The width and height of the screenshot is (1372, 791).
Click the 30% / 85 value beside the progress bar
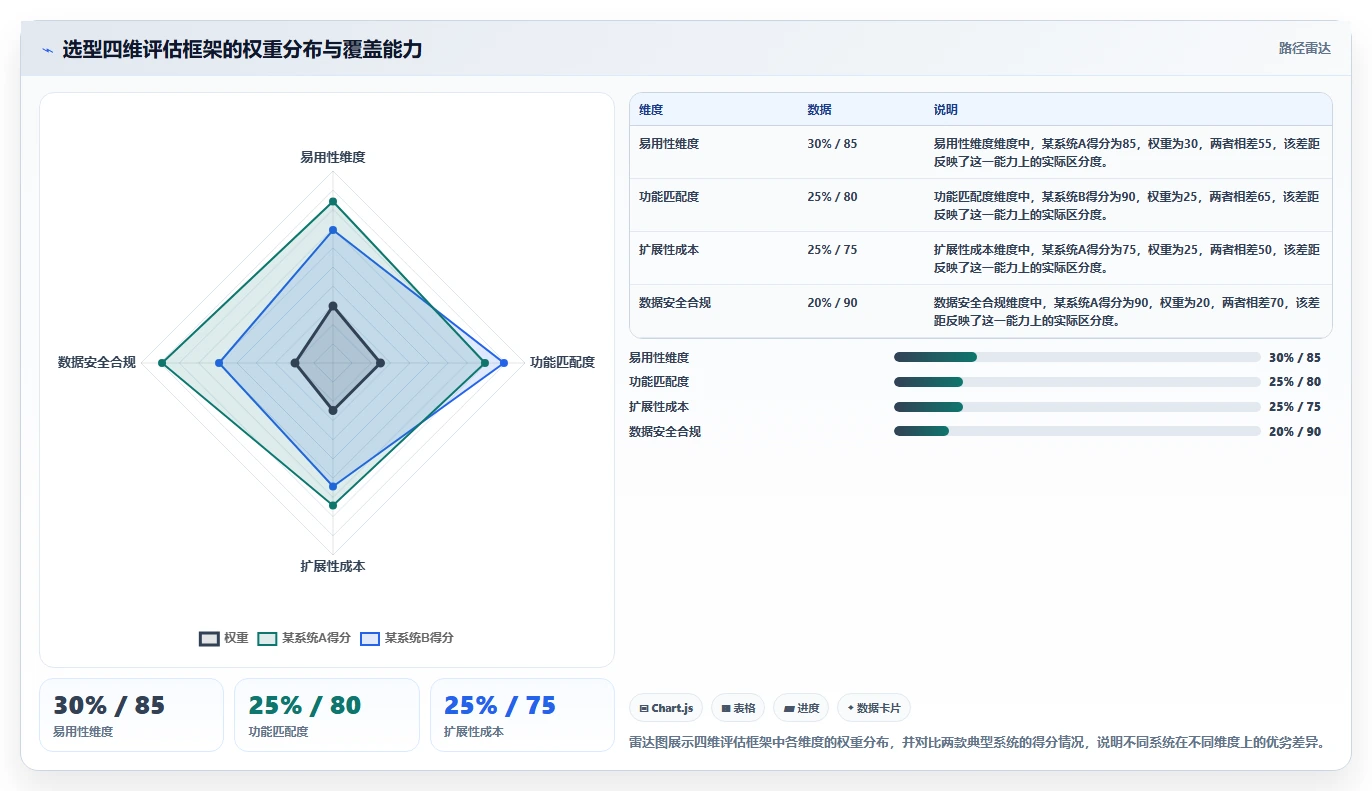[x=1294, y=358]
